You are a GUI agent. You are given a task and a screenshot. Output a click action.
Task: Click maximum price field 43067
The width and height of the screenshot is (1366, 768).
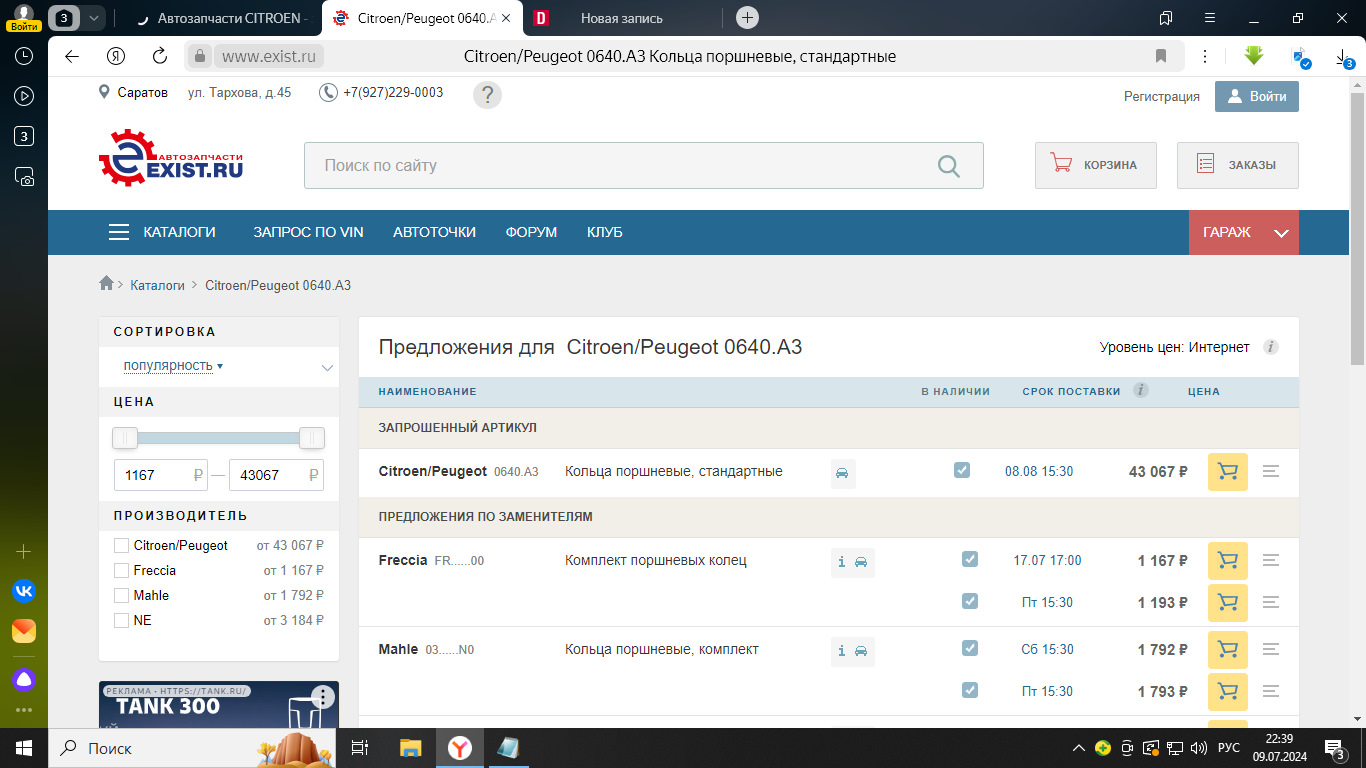click(x=276, y=475)
